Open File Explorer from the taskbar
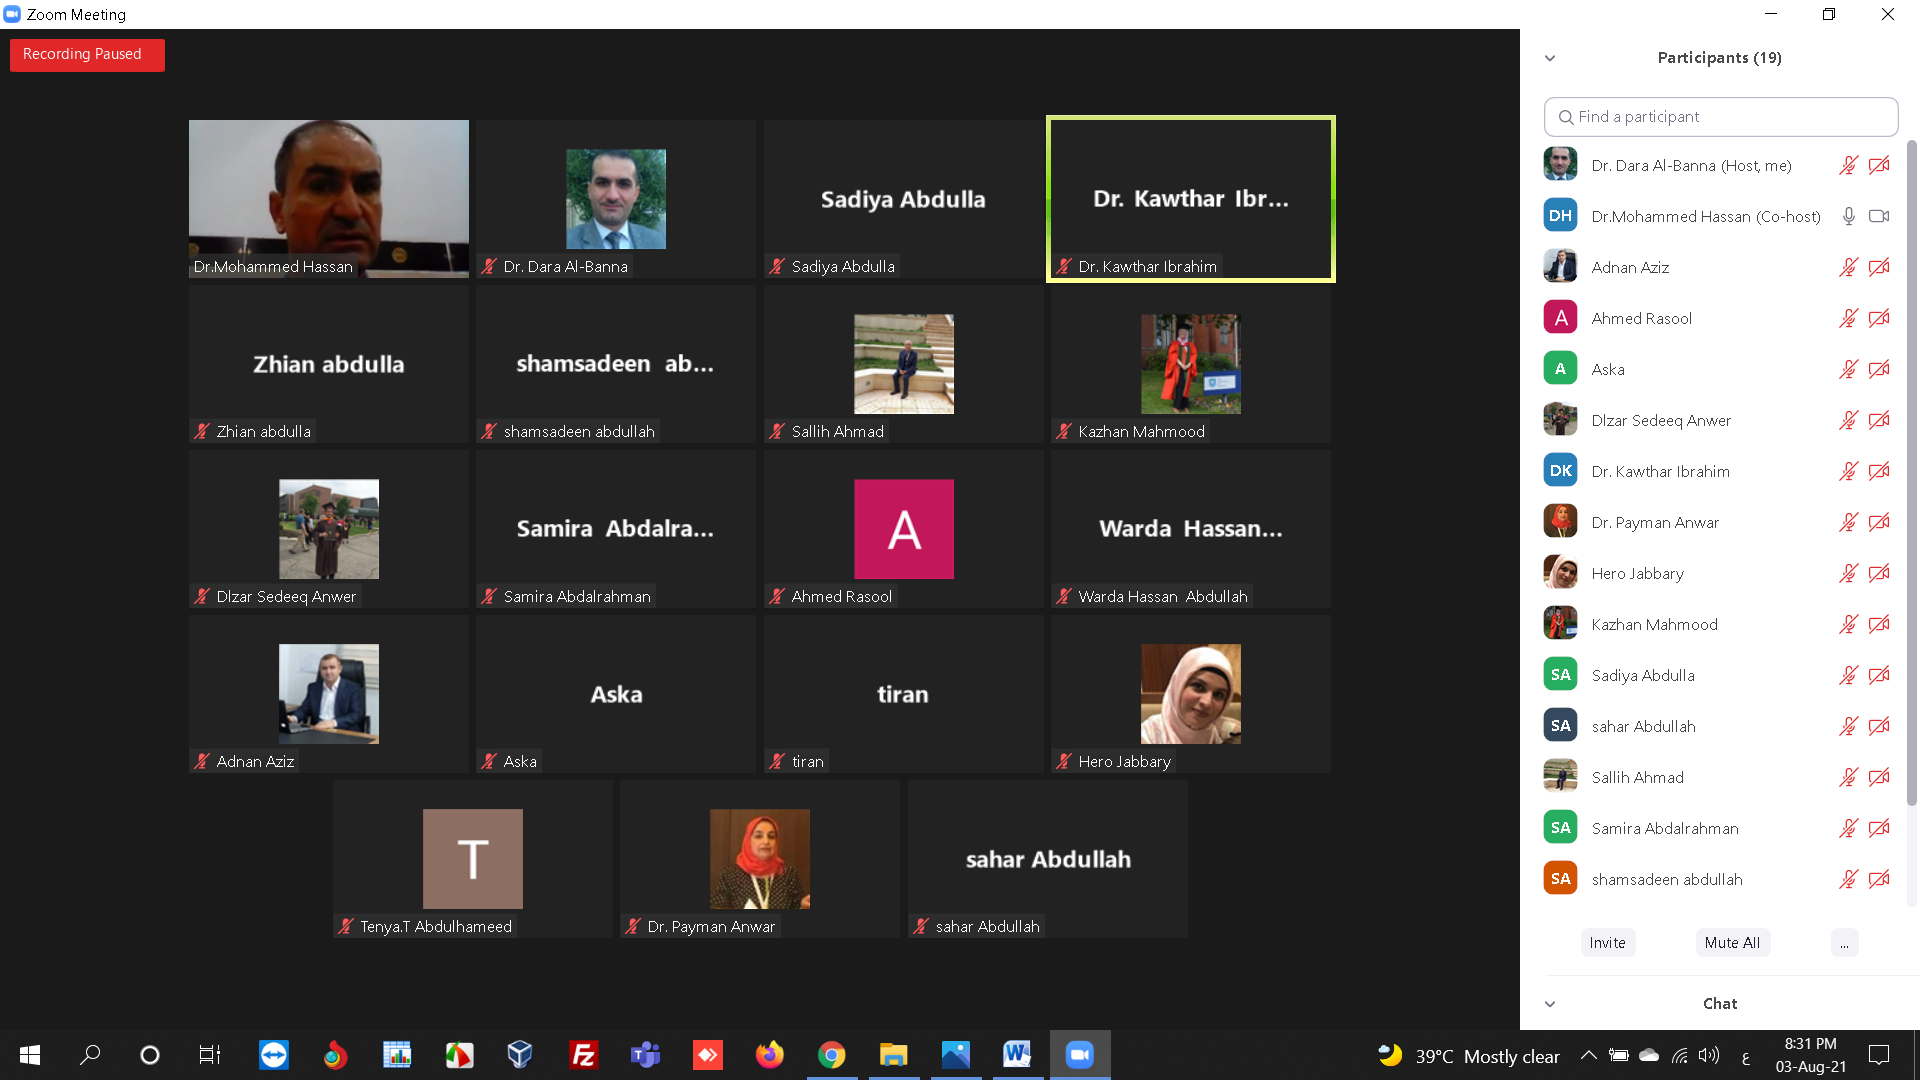The width and height of the screenshot is (1920, 1080). pyautogui.click(x=893, y=1055)
